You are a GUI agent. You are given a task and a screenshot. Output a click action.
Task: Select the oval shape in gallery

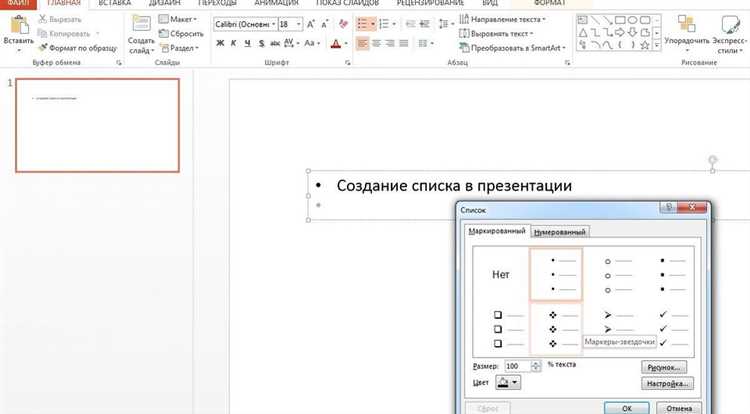pyautogui.click(x=632, y=20)
